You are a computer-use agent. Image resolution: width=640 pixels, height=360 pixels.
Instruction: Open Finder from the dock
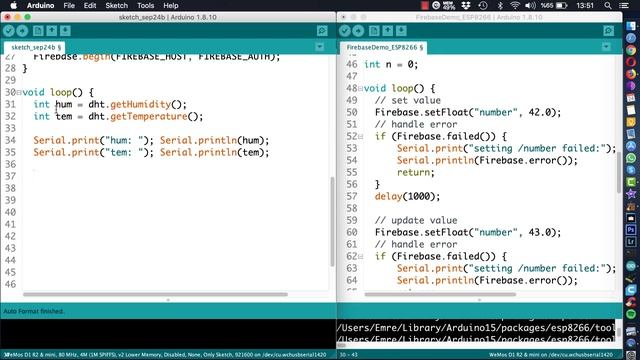631,26
